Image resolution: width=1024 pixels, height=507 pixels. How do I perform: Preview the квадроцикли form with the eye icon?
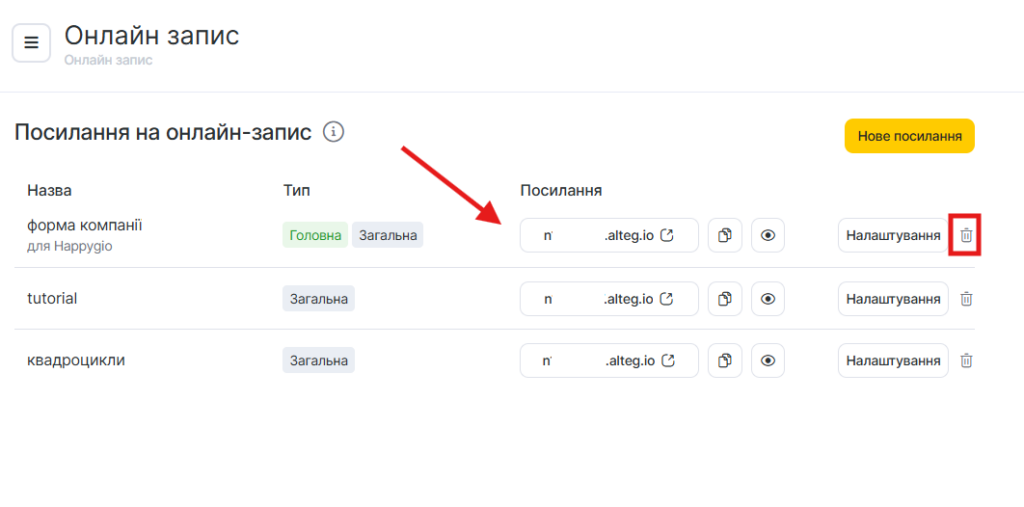[x=768, y=360]
